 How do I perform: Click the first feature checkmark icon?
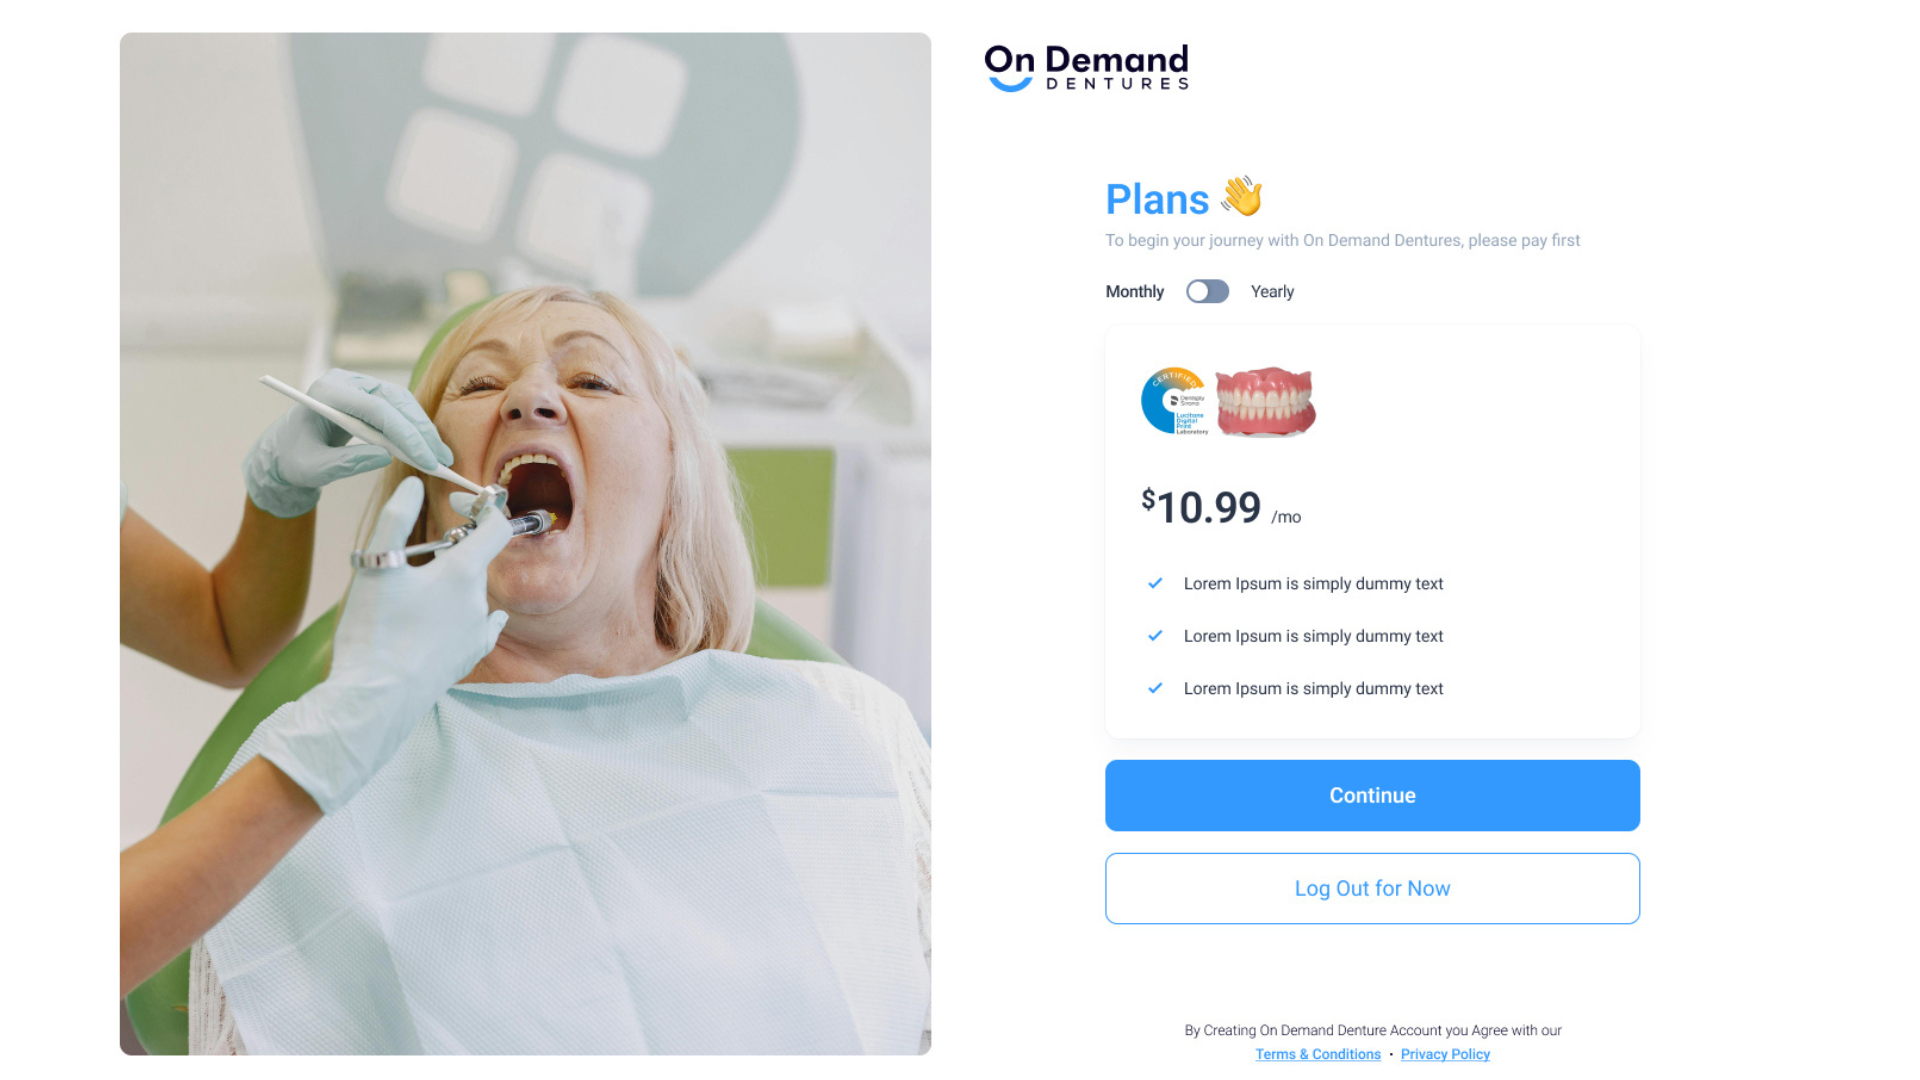[x=1155, y=583]
